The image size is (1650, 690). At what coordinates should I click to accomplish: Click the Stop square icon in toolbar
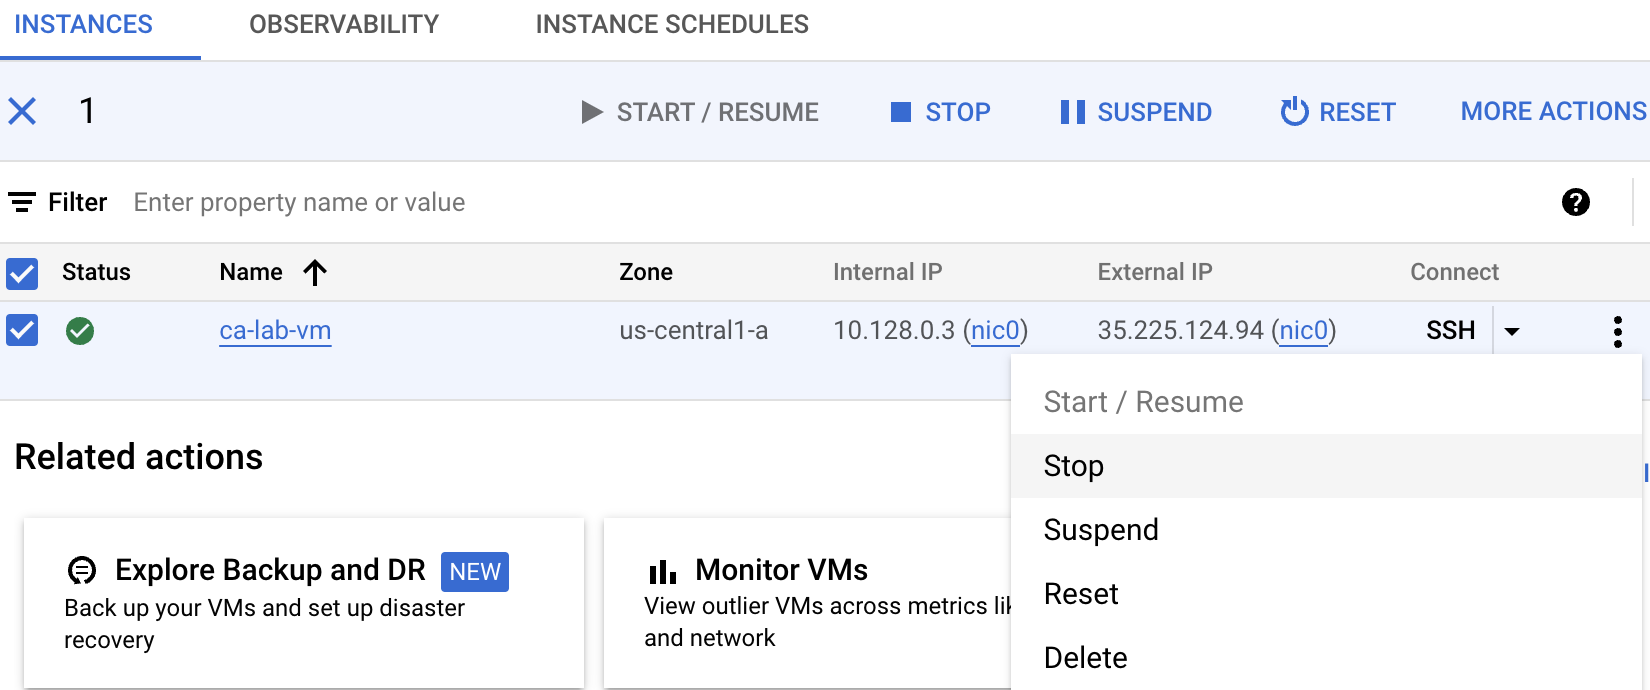click(901, 112)
